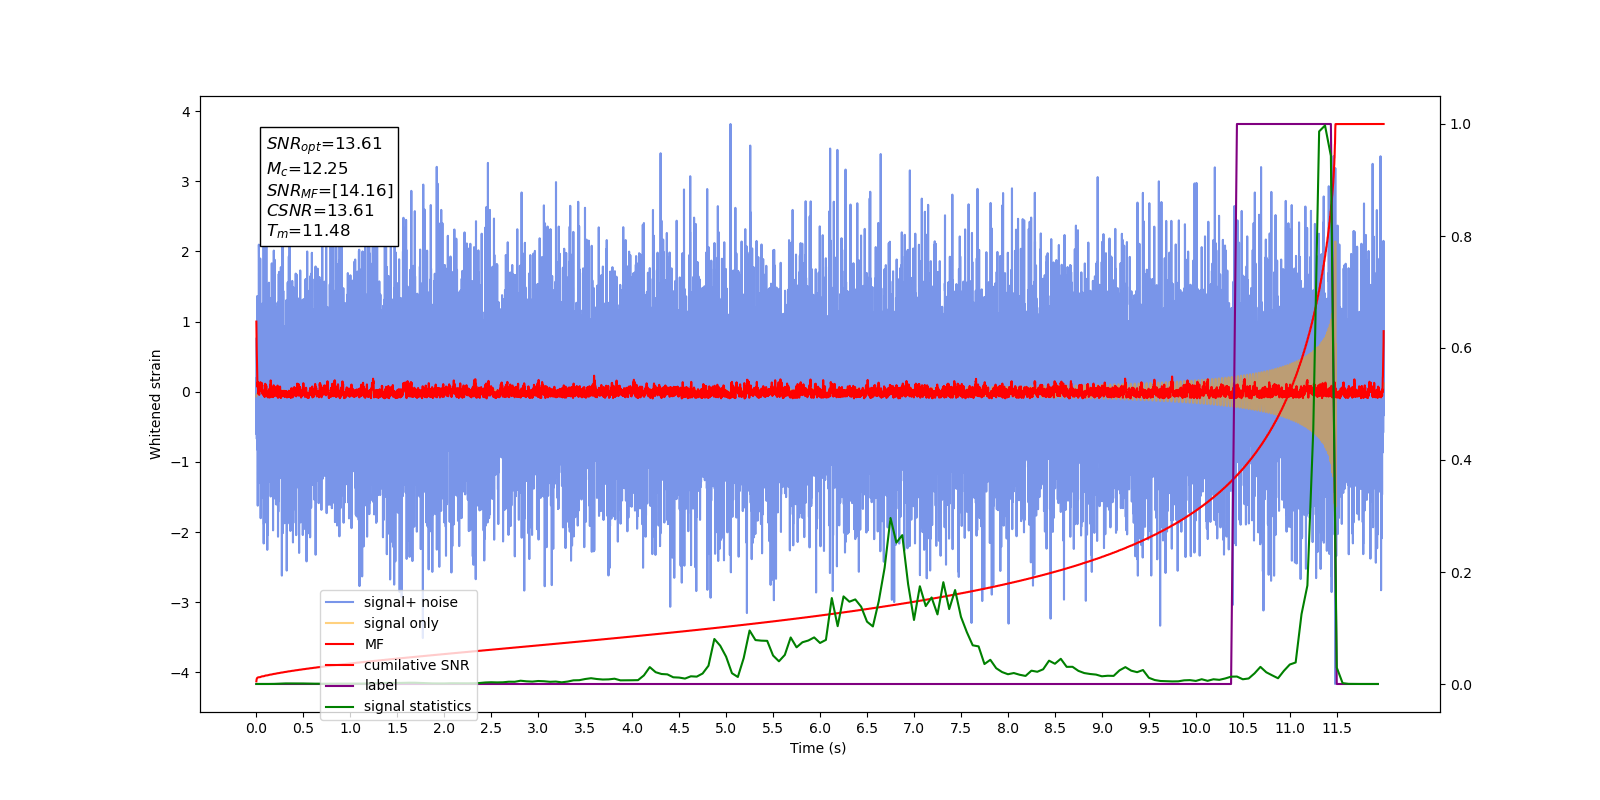Click the left axis tick label −4
1600x800 pixels.
[180, 672]
